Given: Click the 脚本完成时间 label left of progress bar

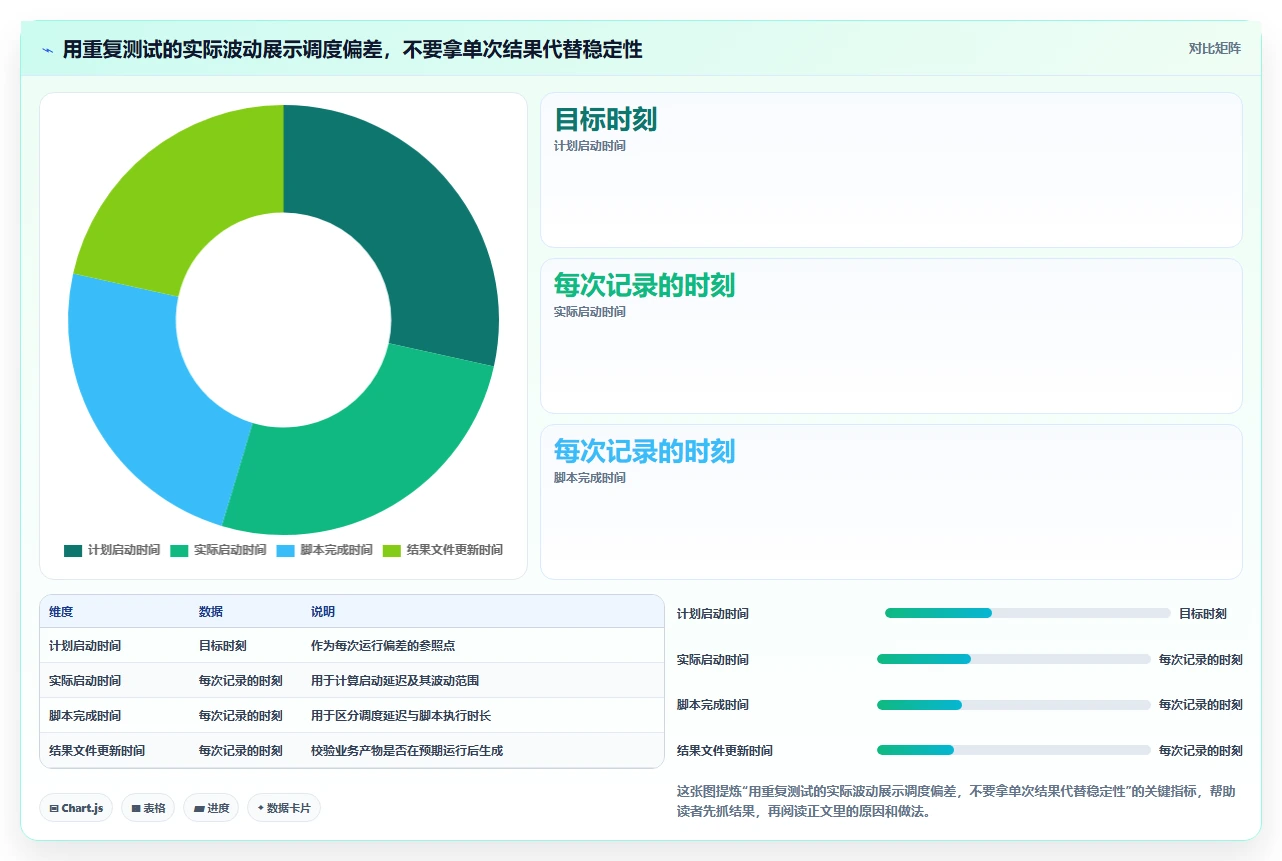Looking at the screenshot, I should (713, 705).
